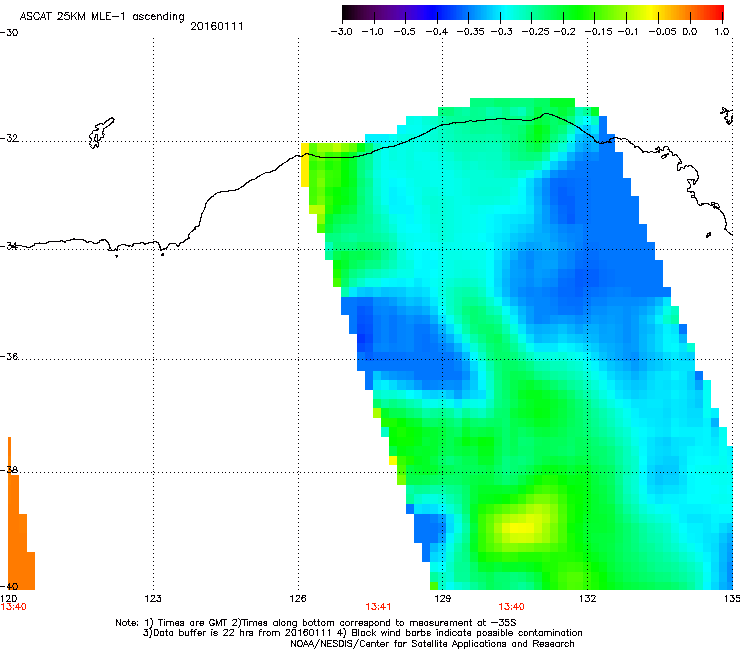This screenshot has height=650, width=740.
Task: Click the red 13:40 time stamp below 129-132
Action: coord(511,607)
